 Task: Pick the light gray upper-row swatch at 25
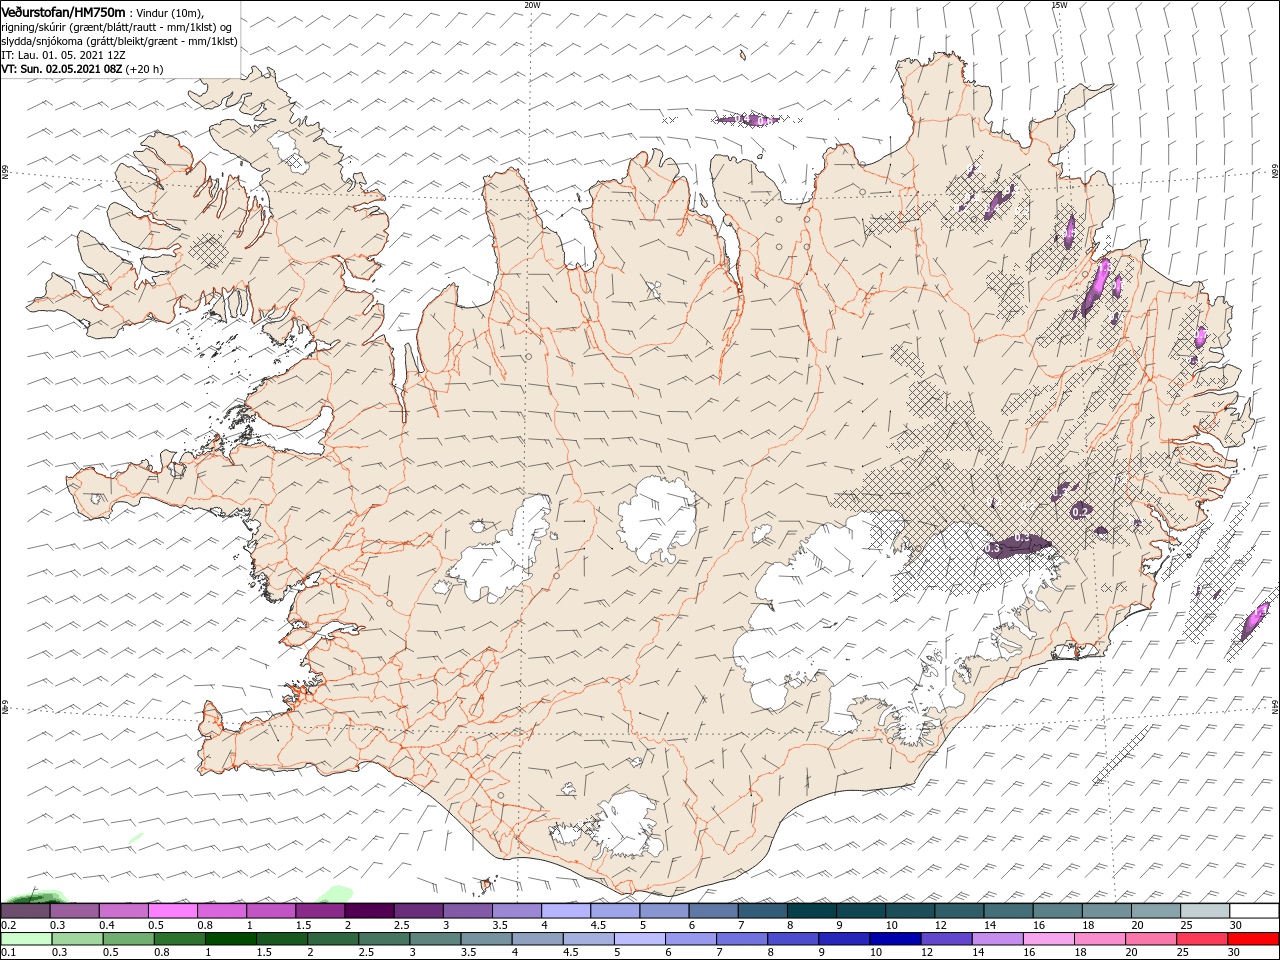pos(1205,911)
